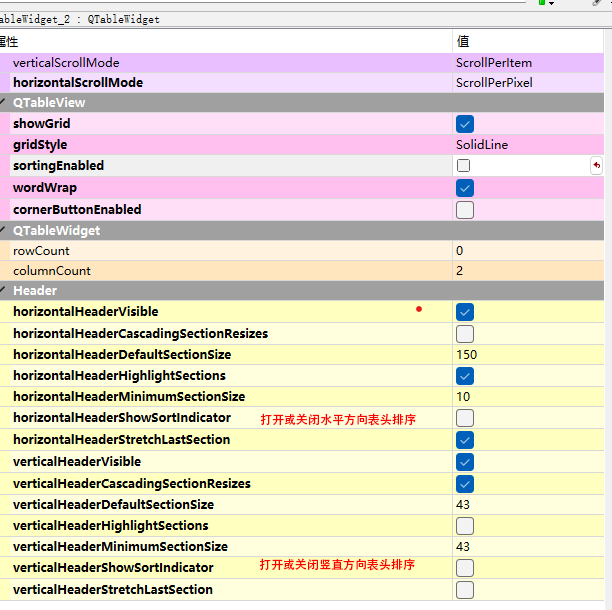612x610 pixels.
Task: Uncheck horizontalHeaderVisible checkbox
Action: [464, 312]
